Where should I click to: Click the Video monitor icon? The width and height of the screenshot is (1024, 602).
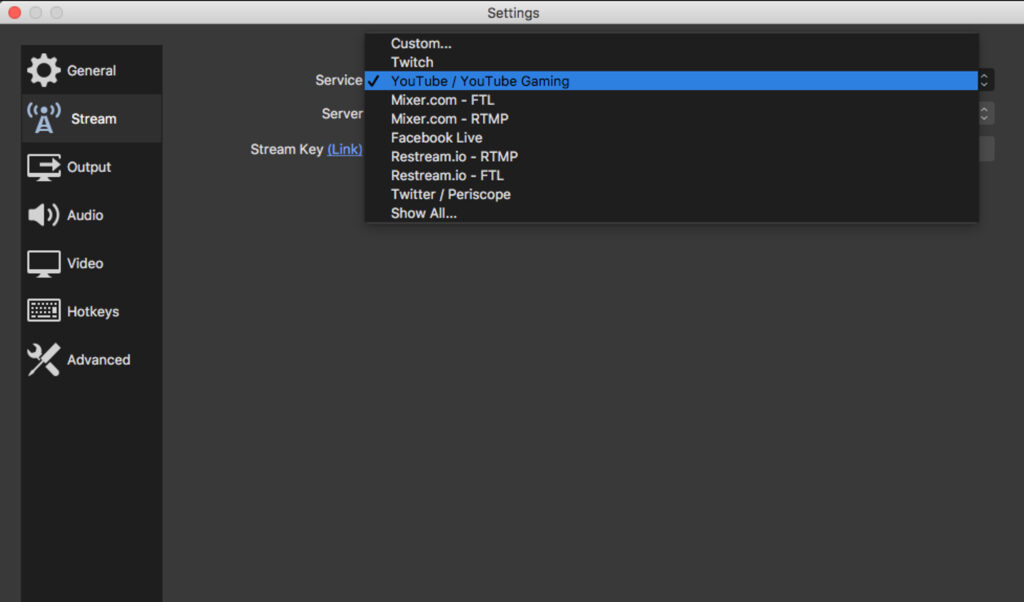(44, 264)
